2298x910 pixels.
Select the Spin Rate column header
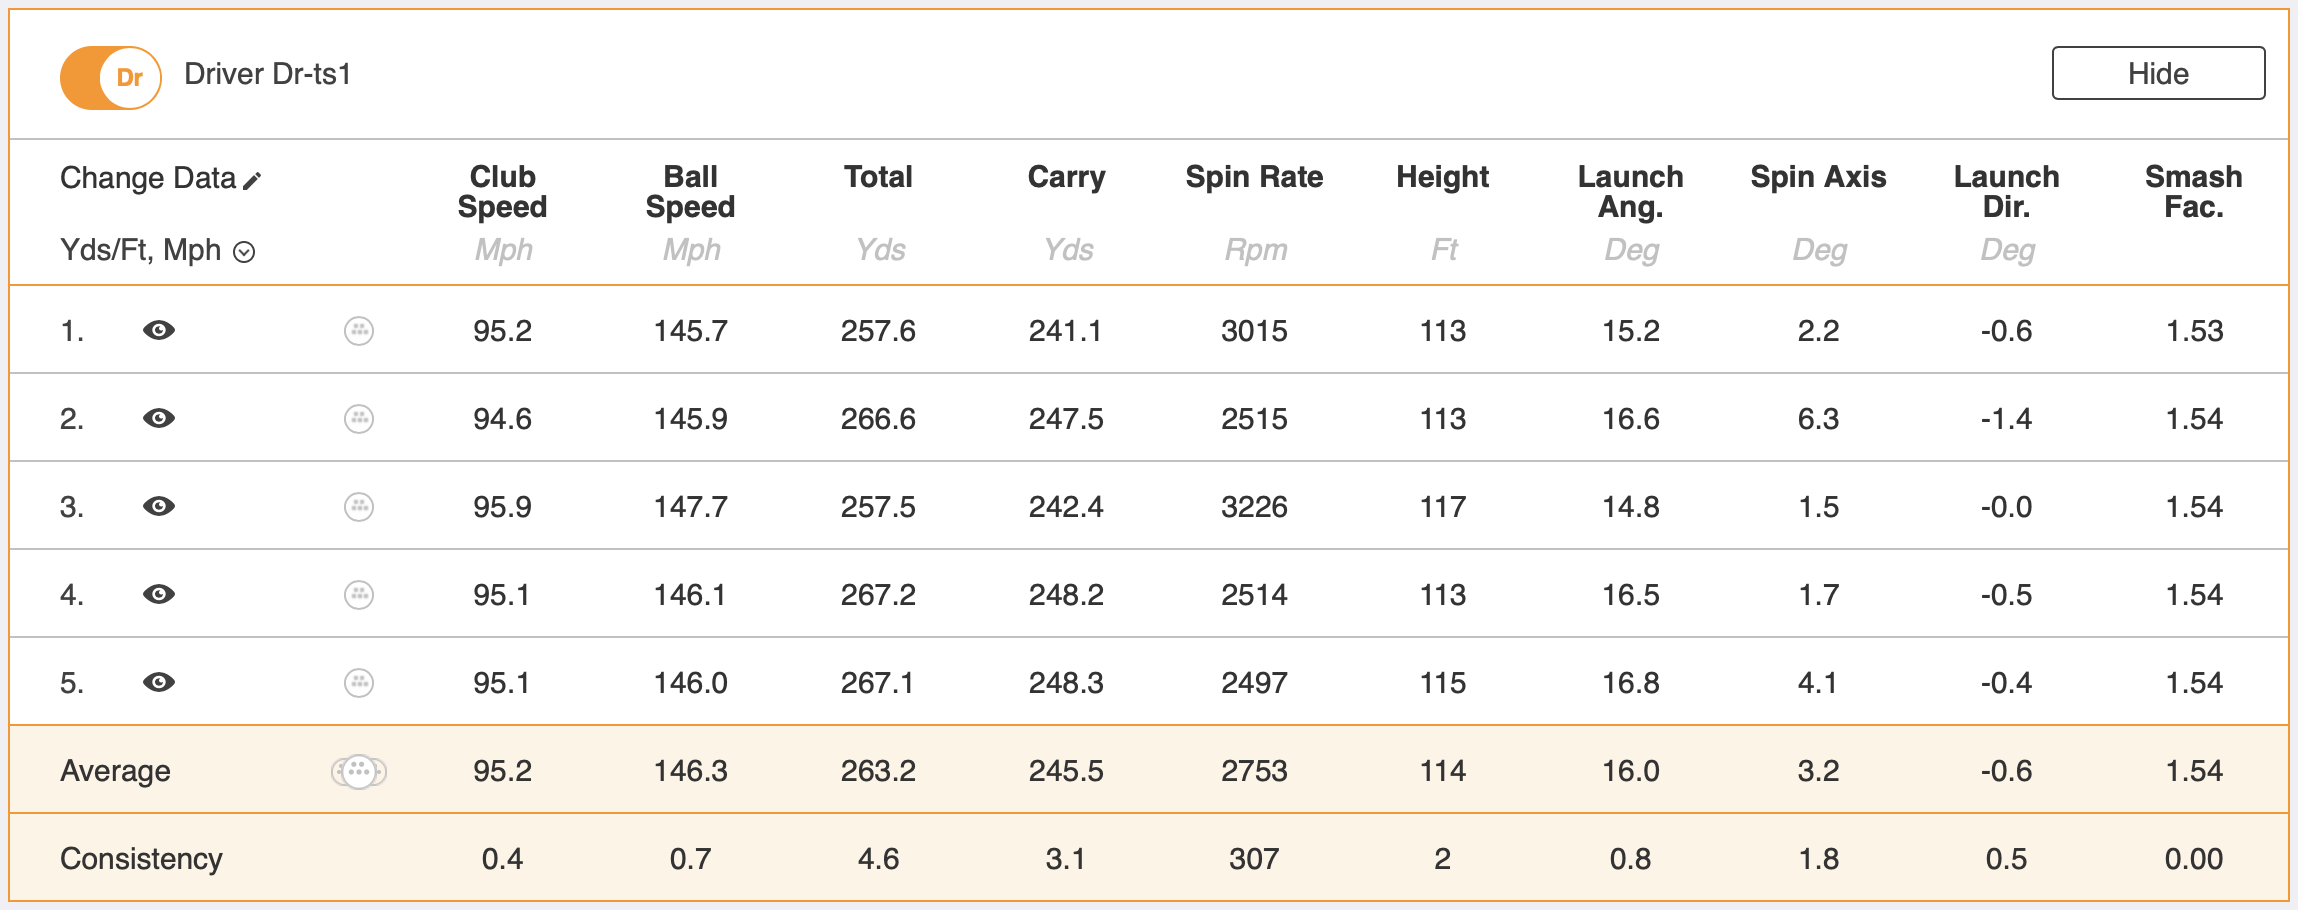click(1254, 178)
